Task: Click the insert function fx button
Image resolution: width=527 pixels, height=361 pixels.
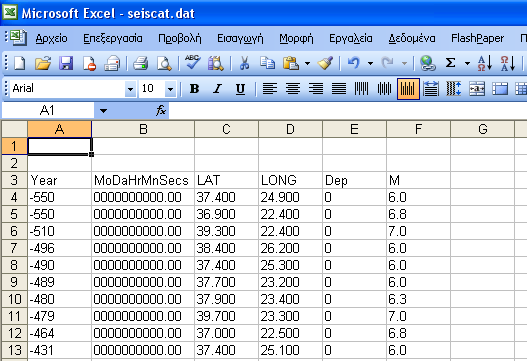Action: click(161, 110)
